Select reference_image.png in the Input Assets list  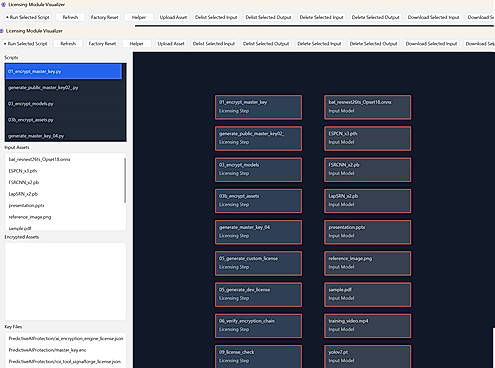[x=64, y=217]
